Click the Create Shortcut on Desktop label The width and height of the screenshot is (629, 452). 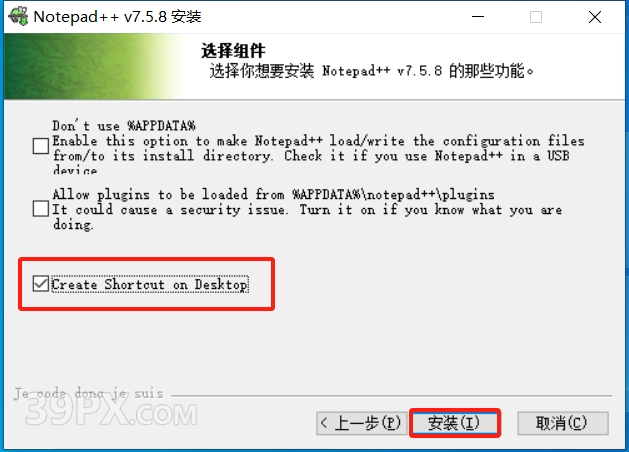coord(150,284)
